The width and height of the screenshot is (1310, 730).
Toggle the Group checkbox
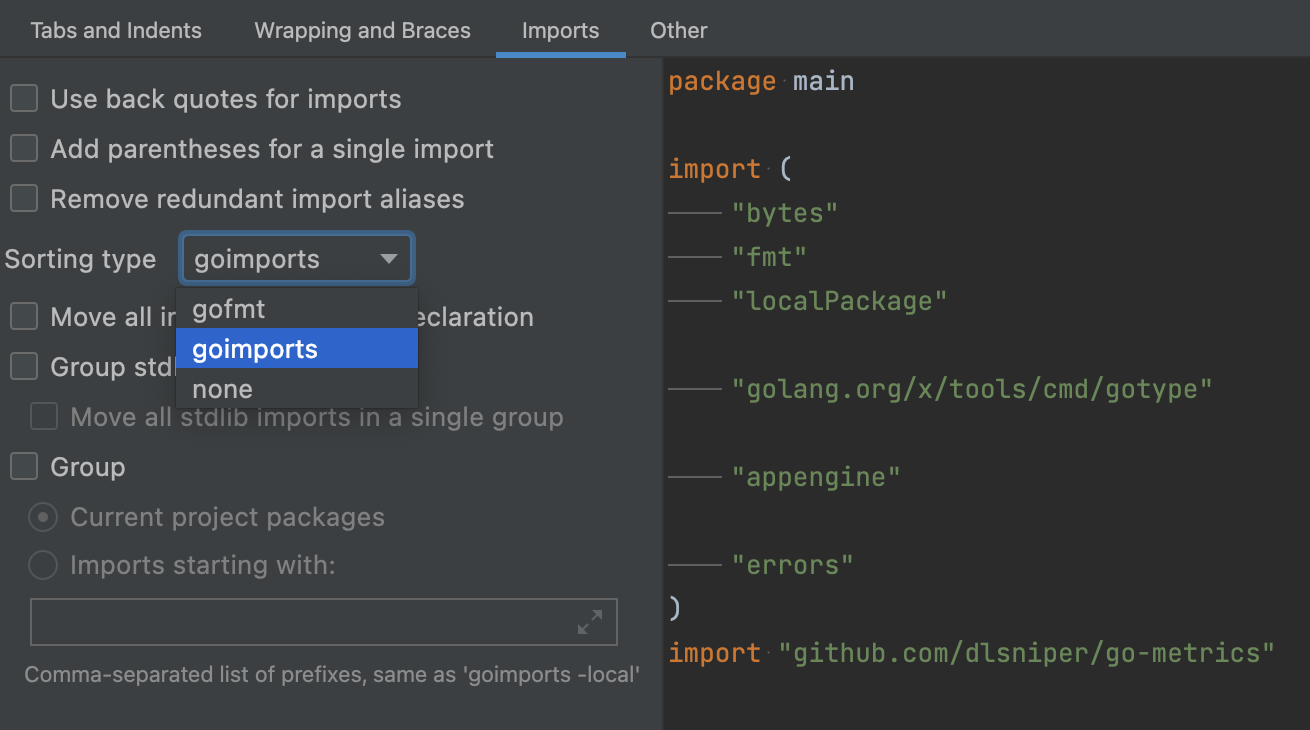(x=24, y=467)
